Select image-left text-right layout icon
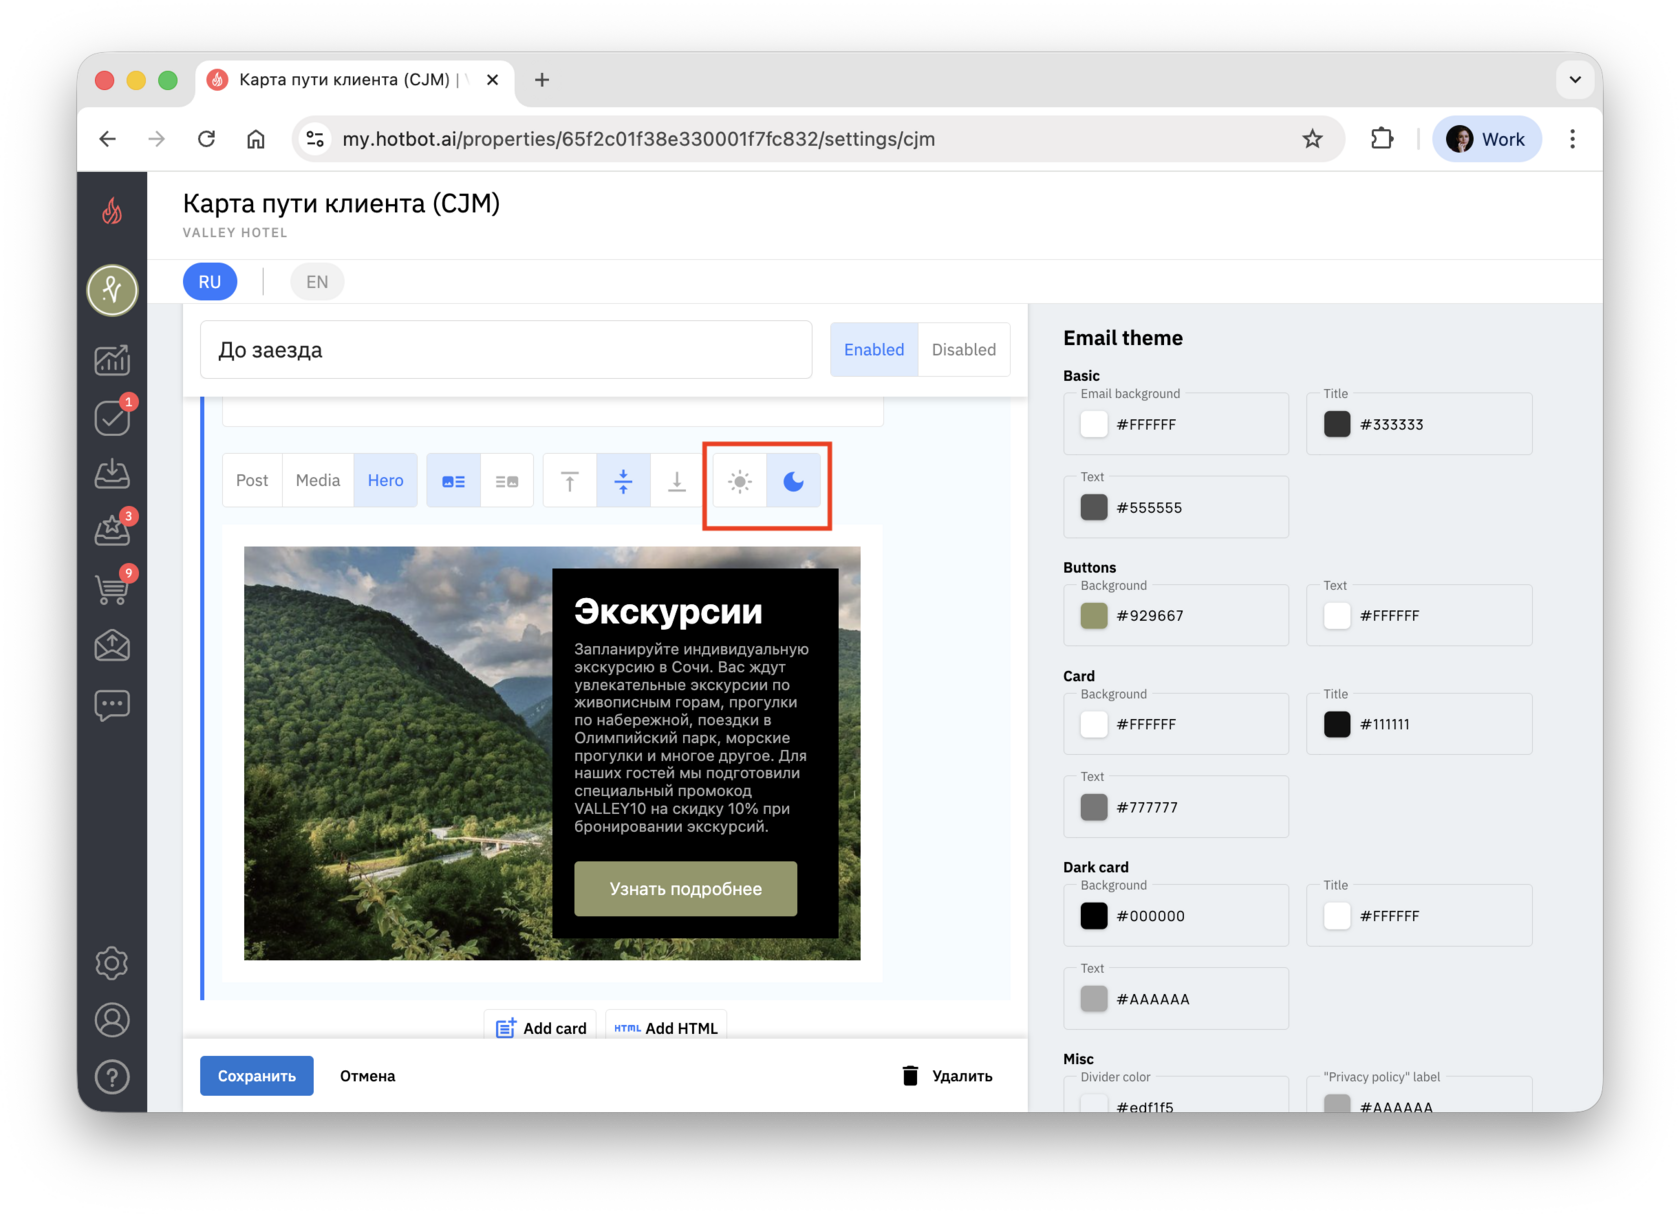Screen dimensions: 1680x1214 (x=454, y=481)
